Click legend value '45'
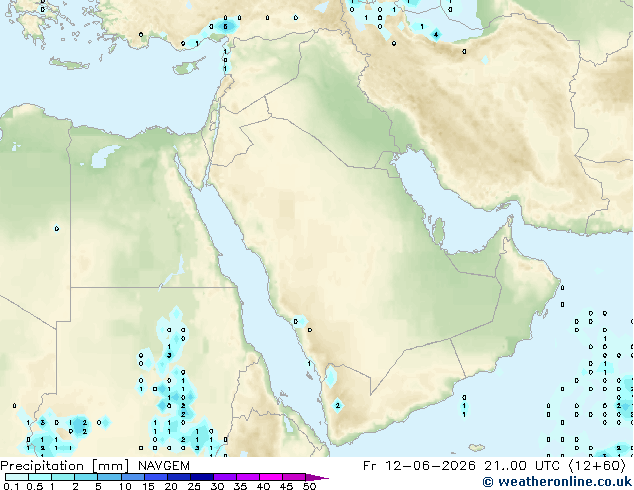Screen dimensions: 634x490 pos(286,486)
